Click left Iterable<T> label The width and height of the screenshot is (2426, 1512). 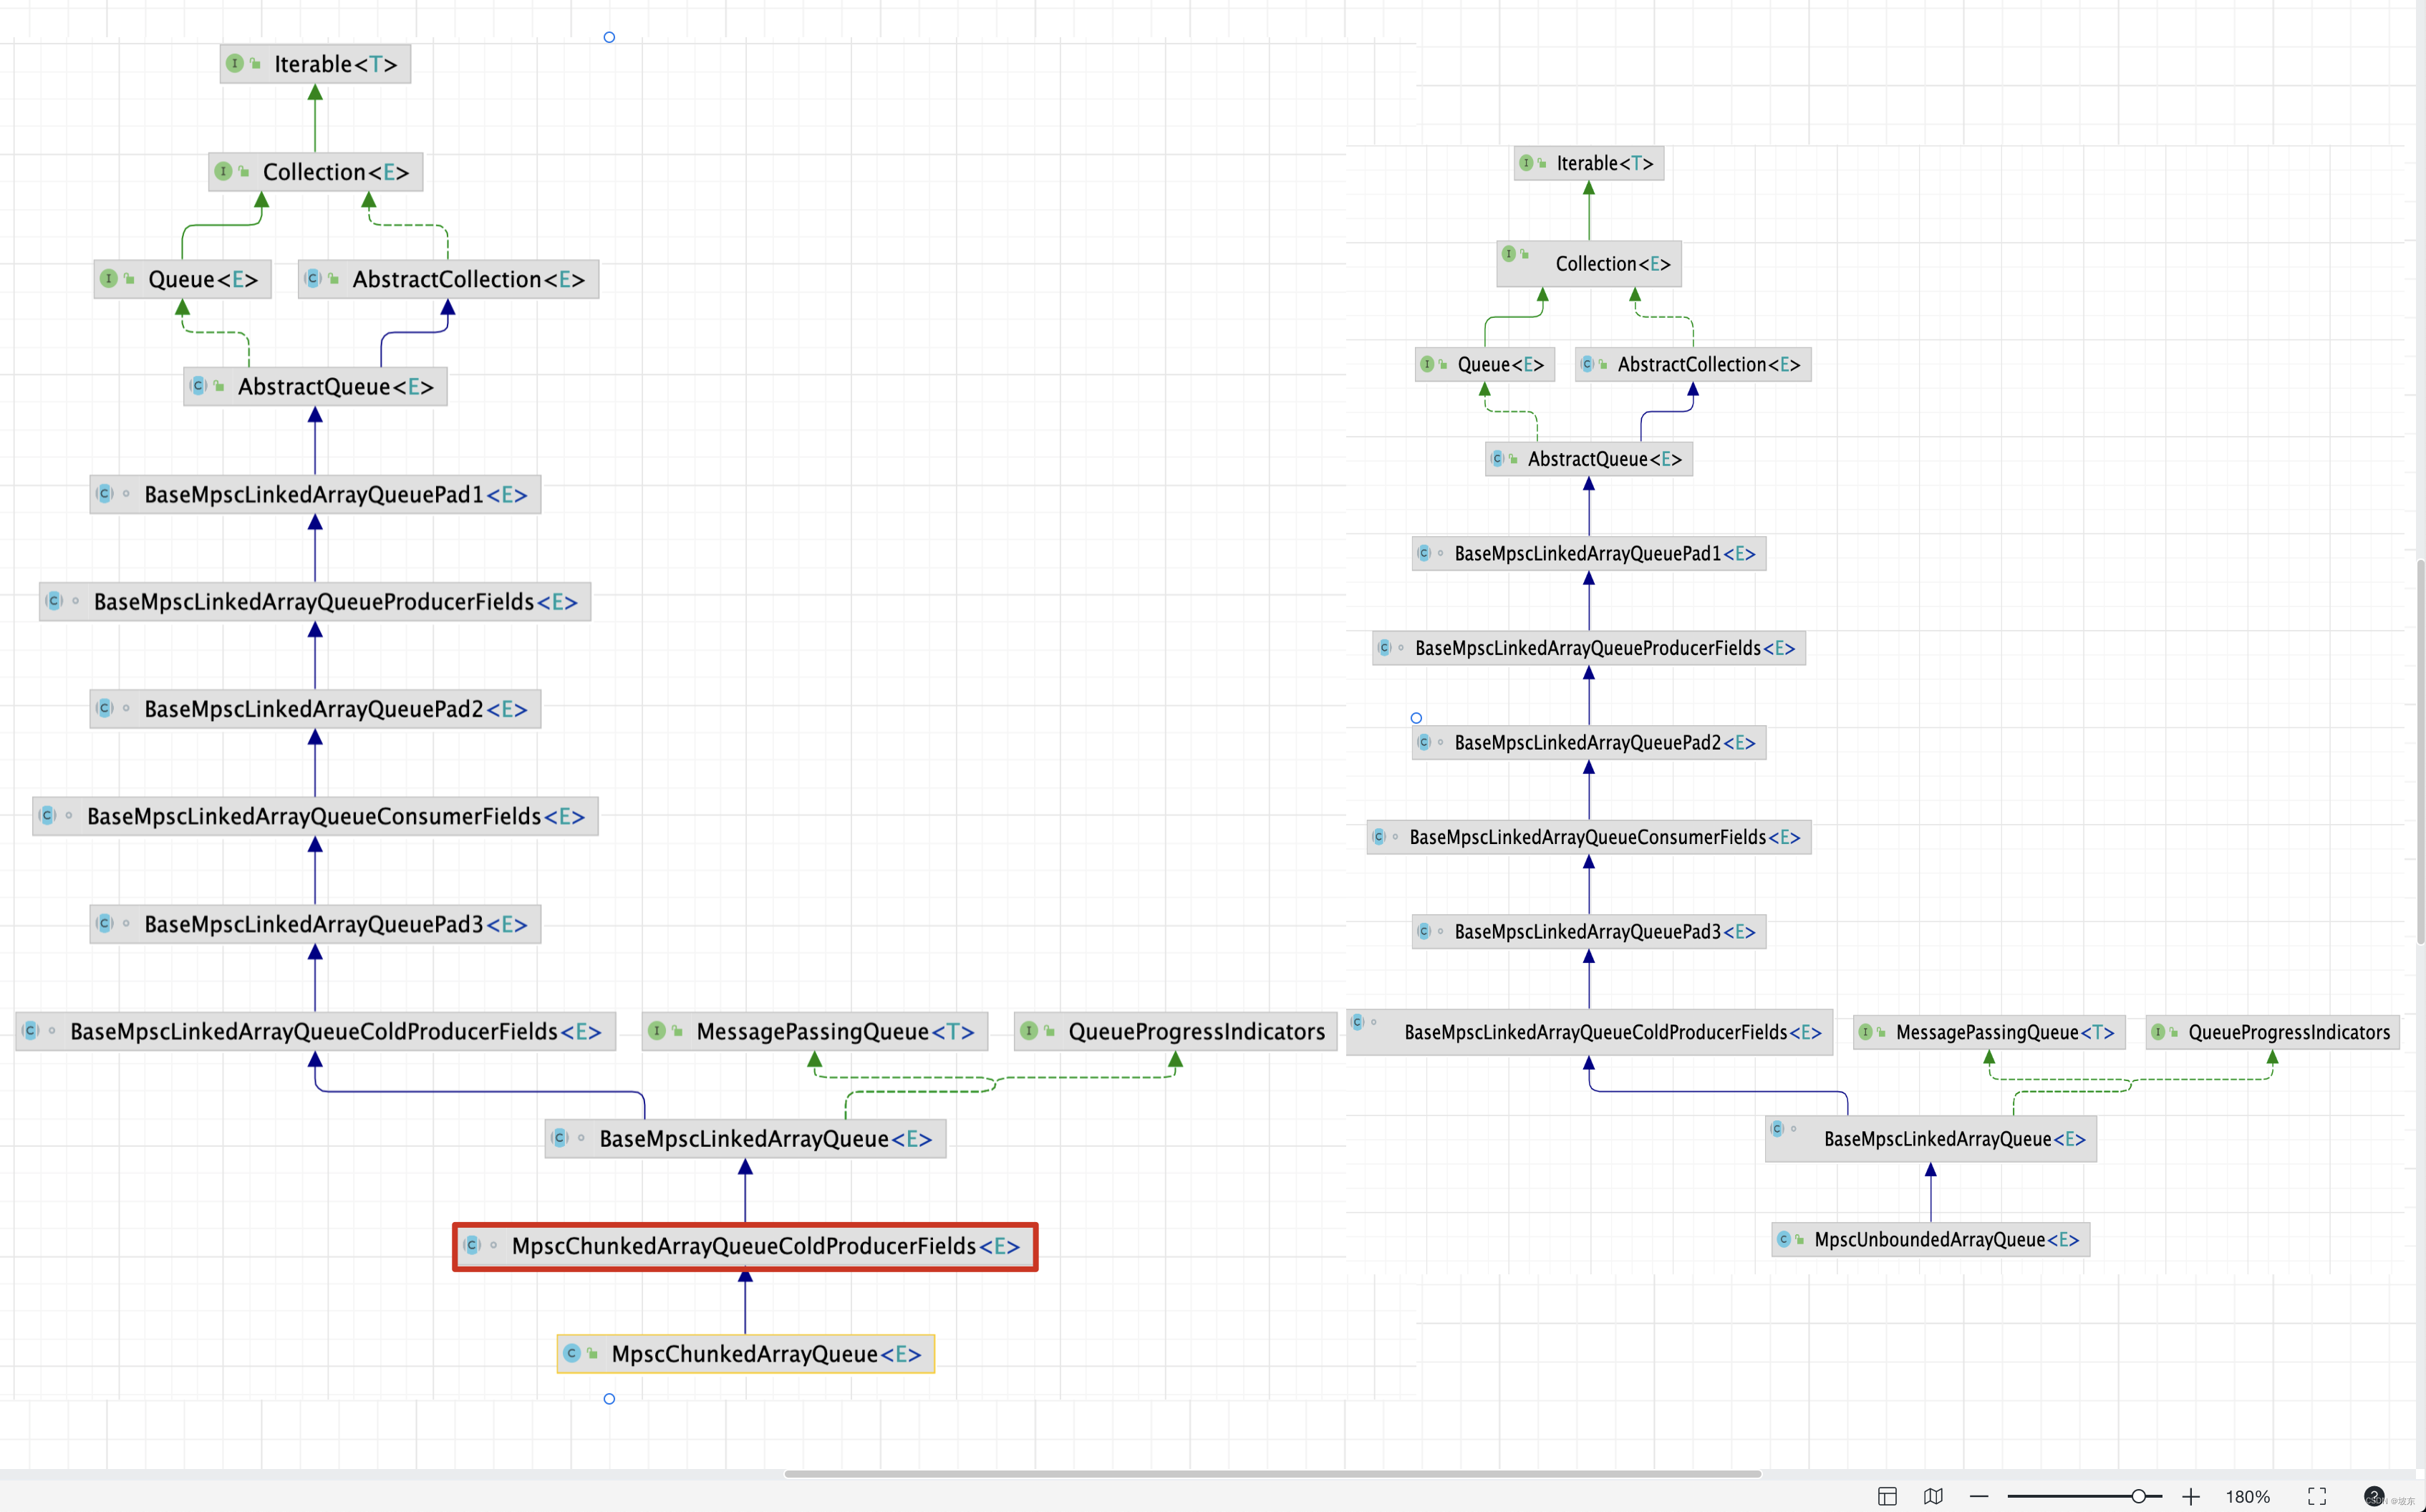click(335, 64)
